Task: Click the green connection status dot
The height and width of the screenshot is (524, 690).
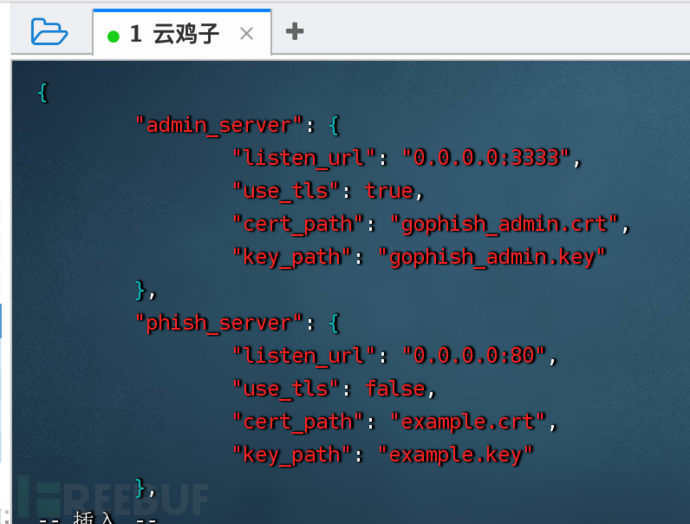Action: point(113,36)
